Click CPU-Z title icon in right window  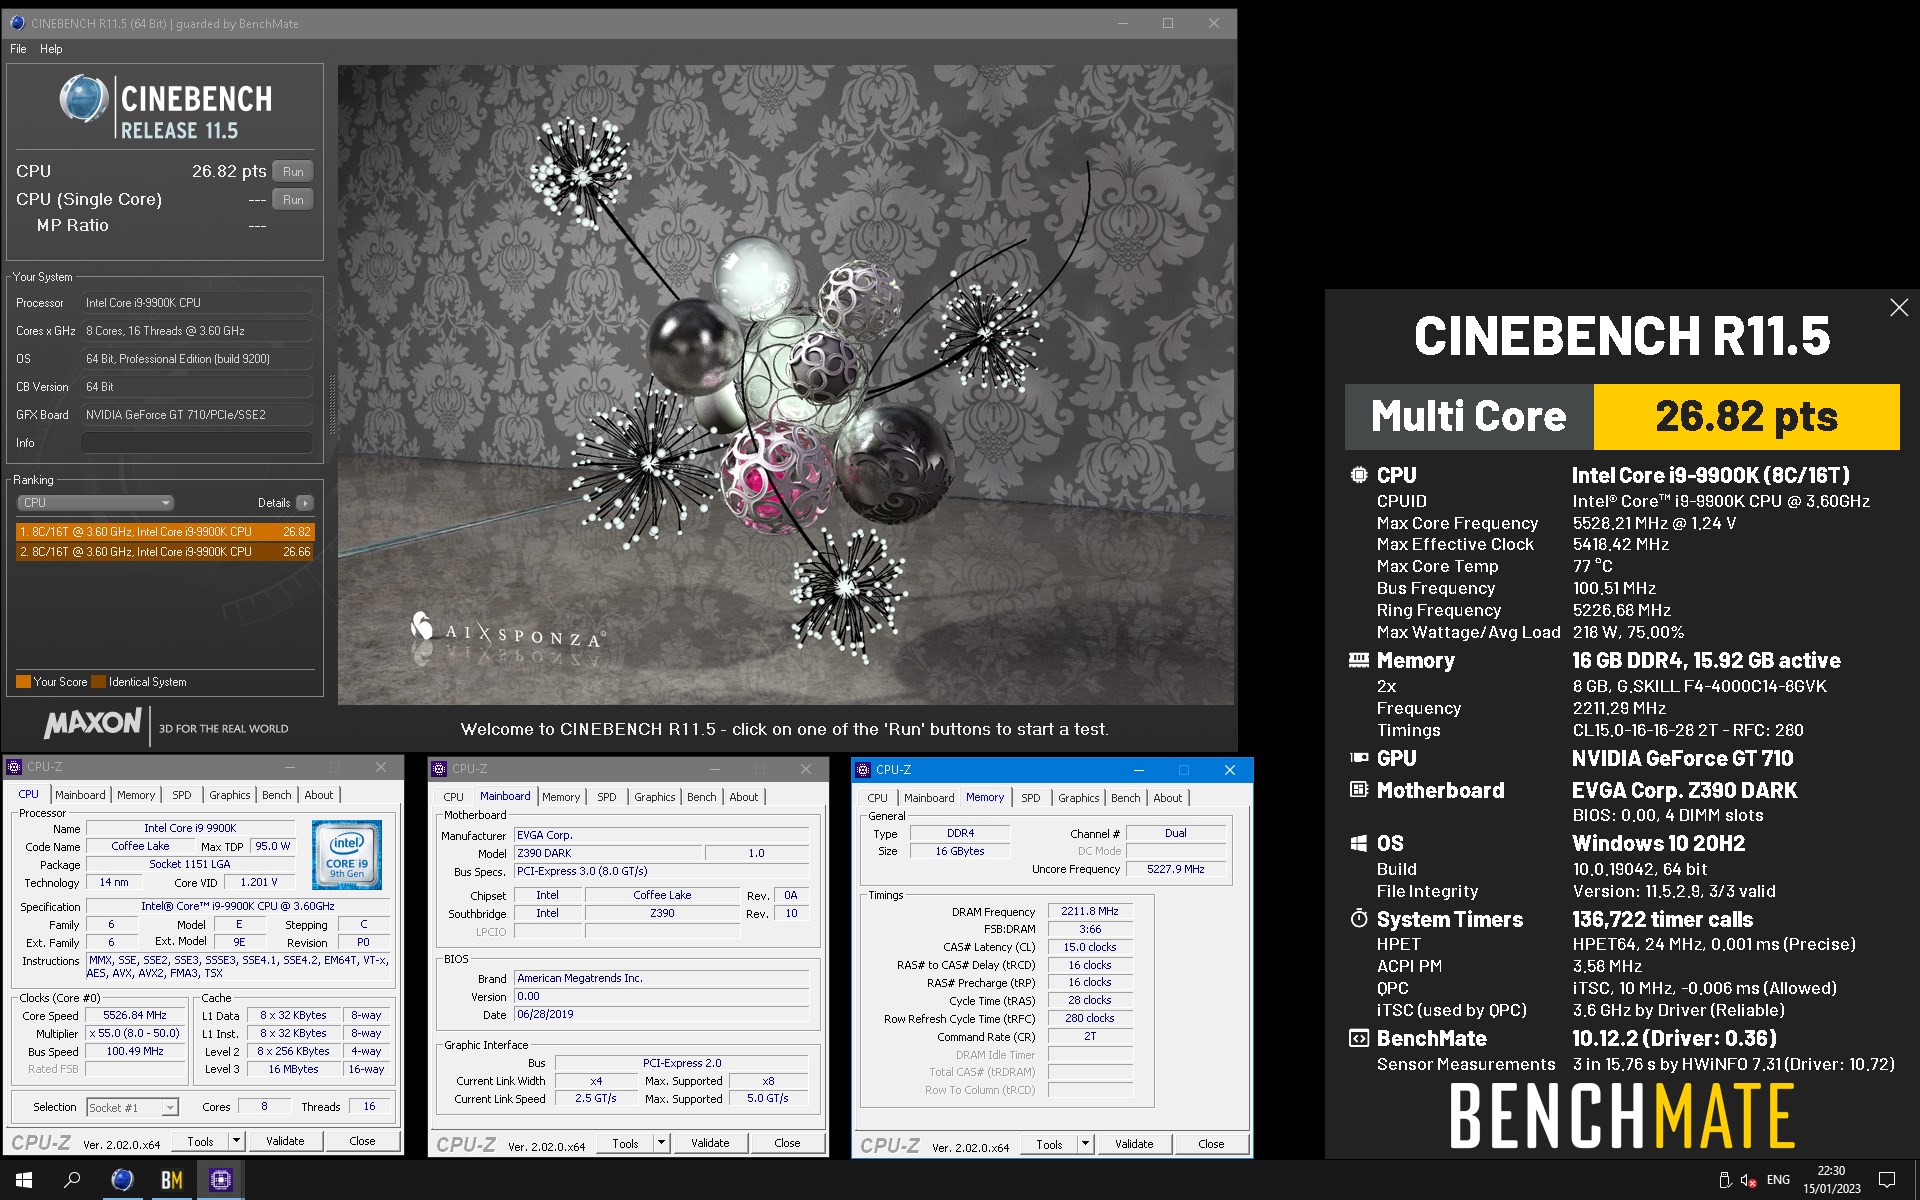point(863,770)
